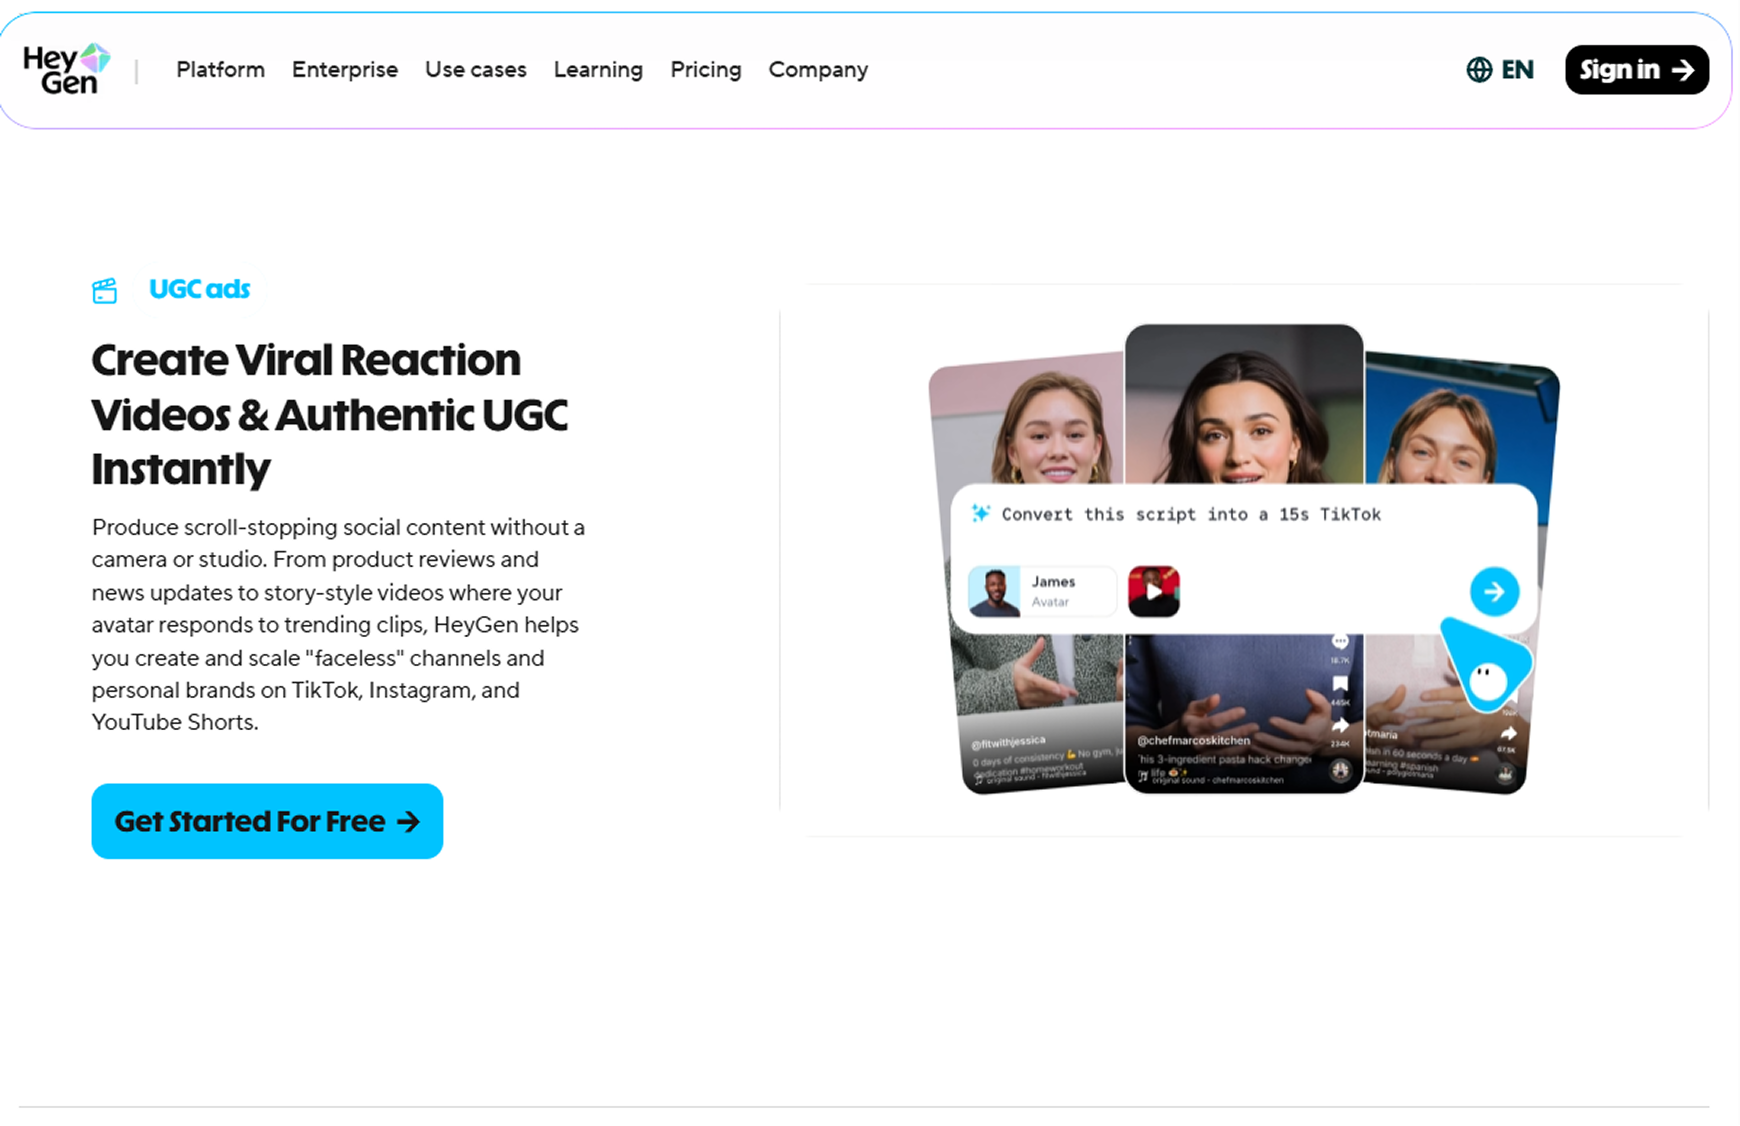Viewport: 1740px width, 1126px height.
Task: Open the Company menu
Action: (818, 70)
